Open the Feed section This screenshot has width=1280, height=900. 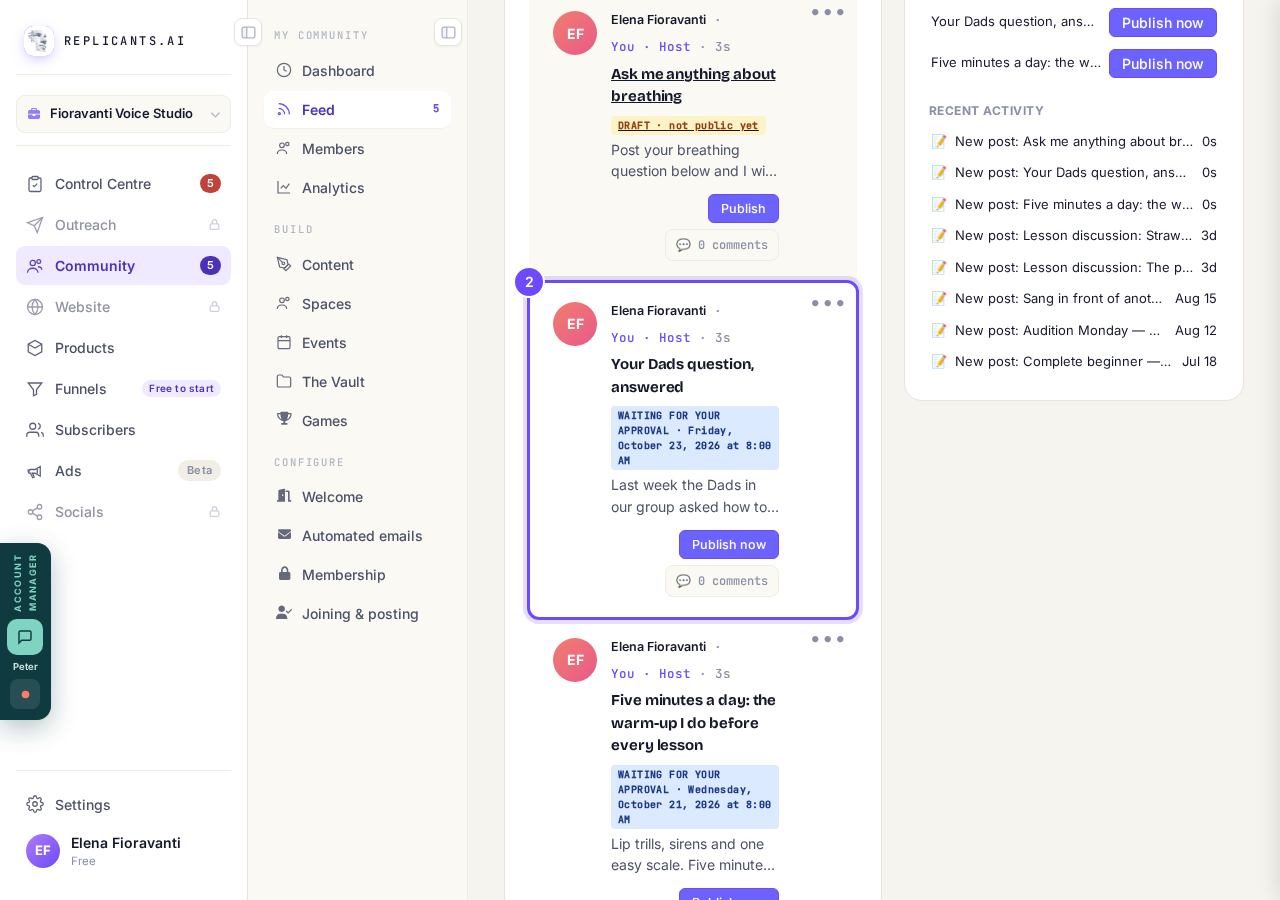coord(357,109)
